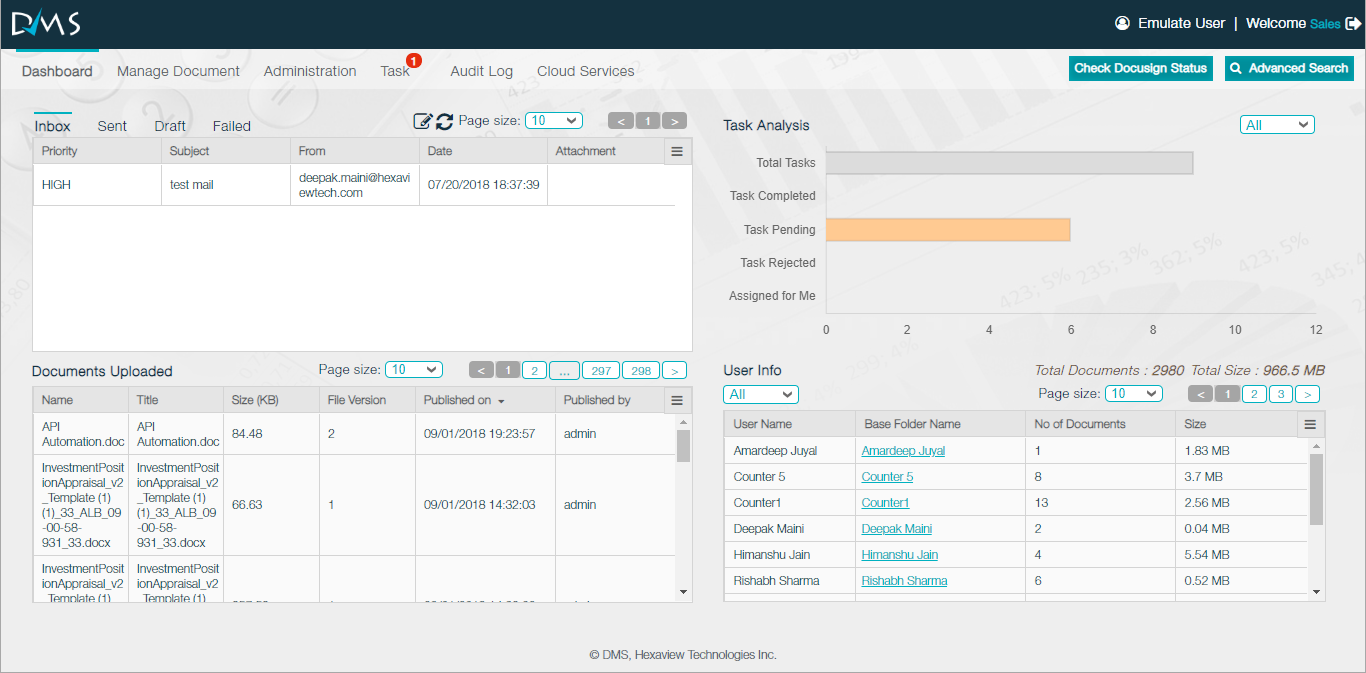The height and width of the screenshot is (673, 1366).
Task: Open the Rishabh Sharma base folder link
Action: [x=904, y=581]
